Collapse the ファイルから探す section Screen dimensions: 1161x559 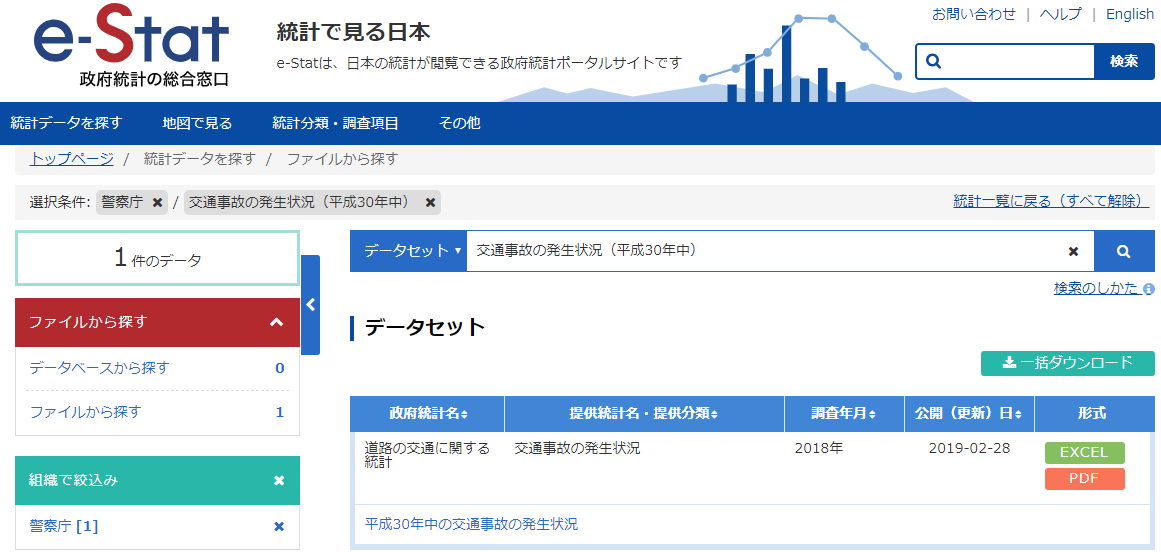point(277,322)
